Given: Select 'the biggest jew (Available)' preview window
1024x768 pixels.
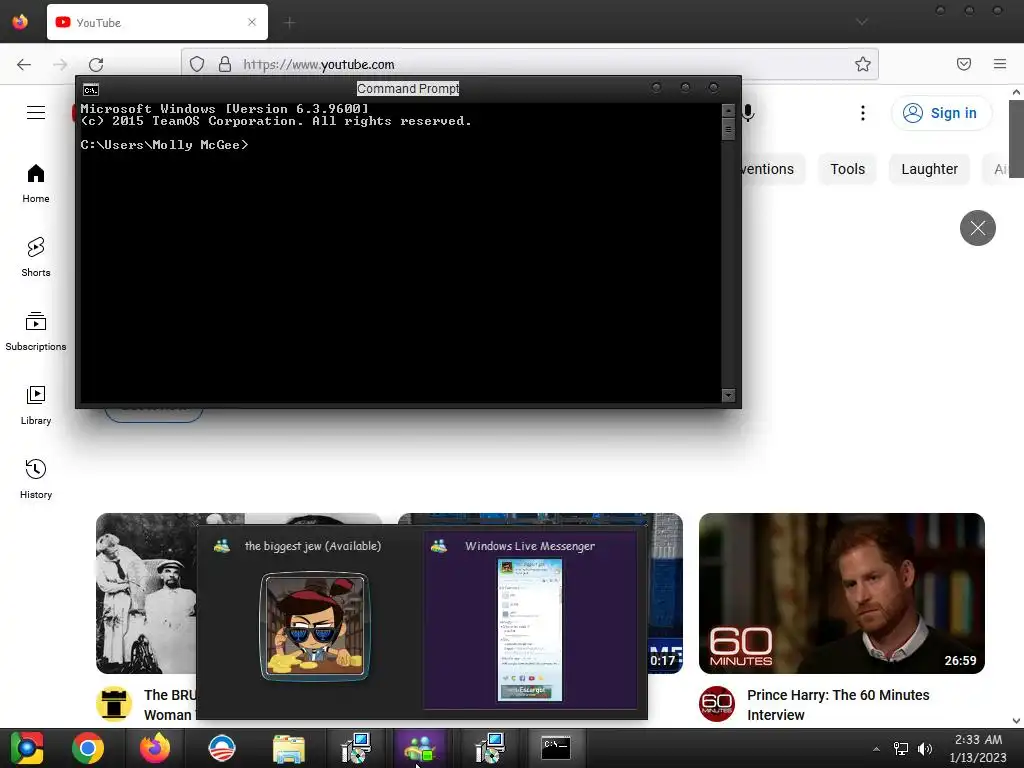Looking at the screenshot, I should click(x=312, y=620).
